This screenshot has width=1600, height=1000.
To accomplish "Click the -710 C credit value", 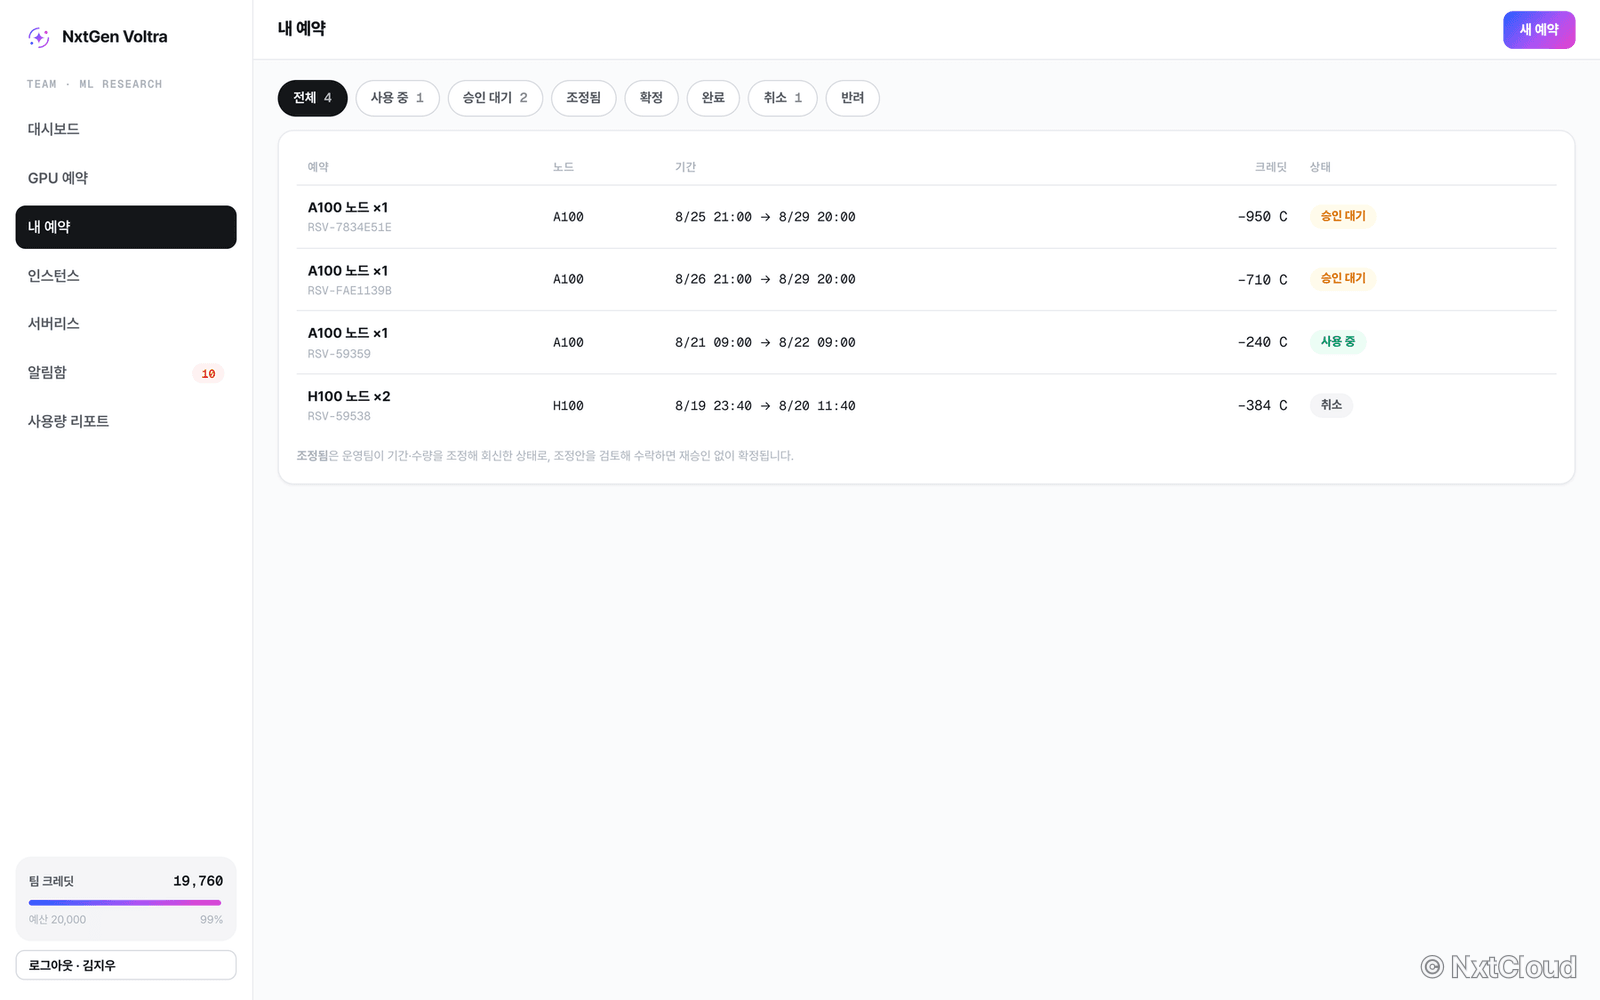I will (1262, 280).
